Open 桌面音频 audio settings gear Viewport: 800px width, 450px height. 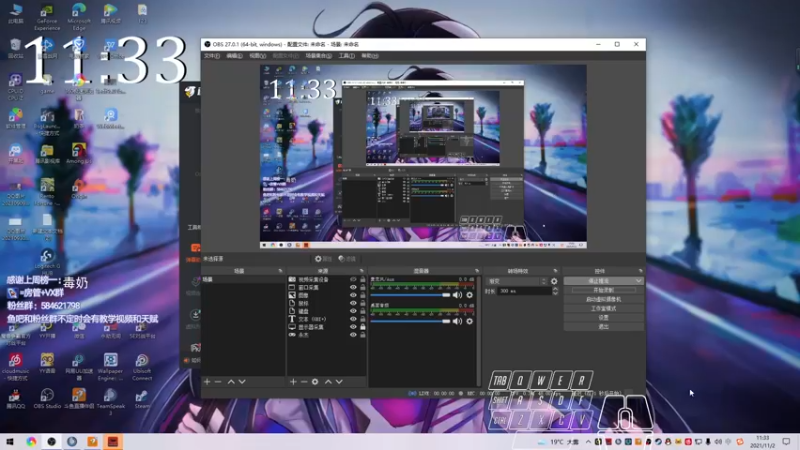pyautogui.click(x=469, y=321)
